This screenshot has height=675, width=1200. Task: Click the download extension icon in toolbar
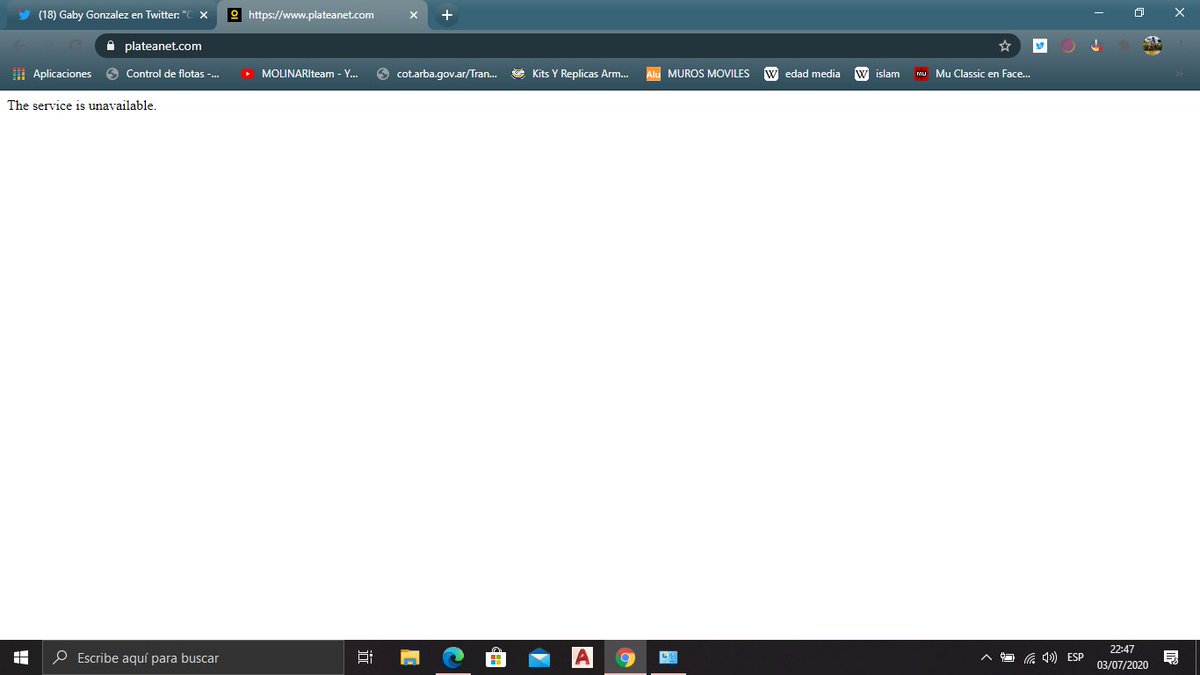pos(1097,46)
